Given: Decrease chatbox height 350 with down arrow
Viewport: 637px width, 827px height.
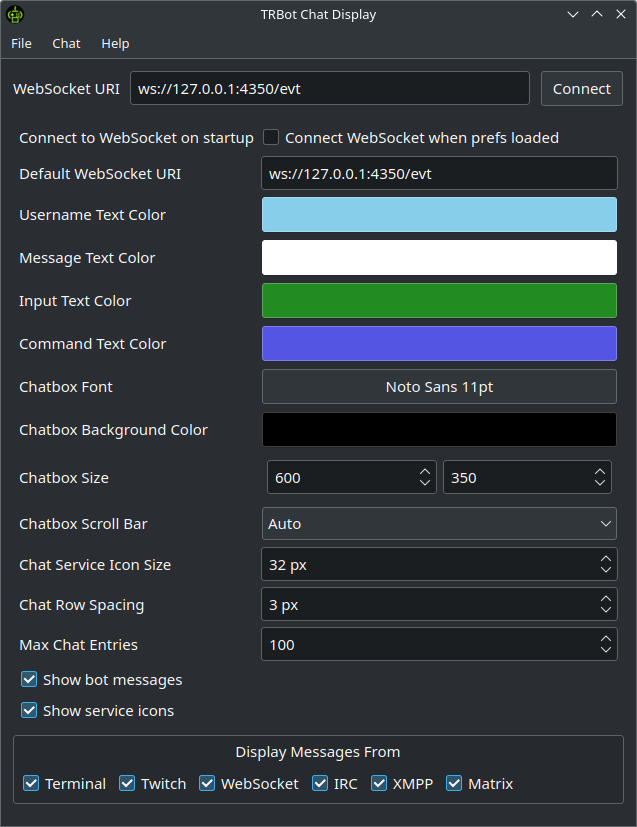Looking at the screenshot, I should click(x=600, y=484).
